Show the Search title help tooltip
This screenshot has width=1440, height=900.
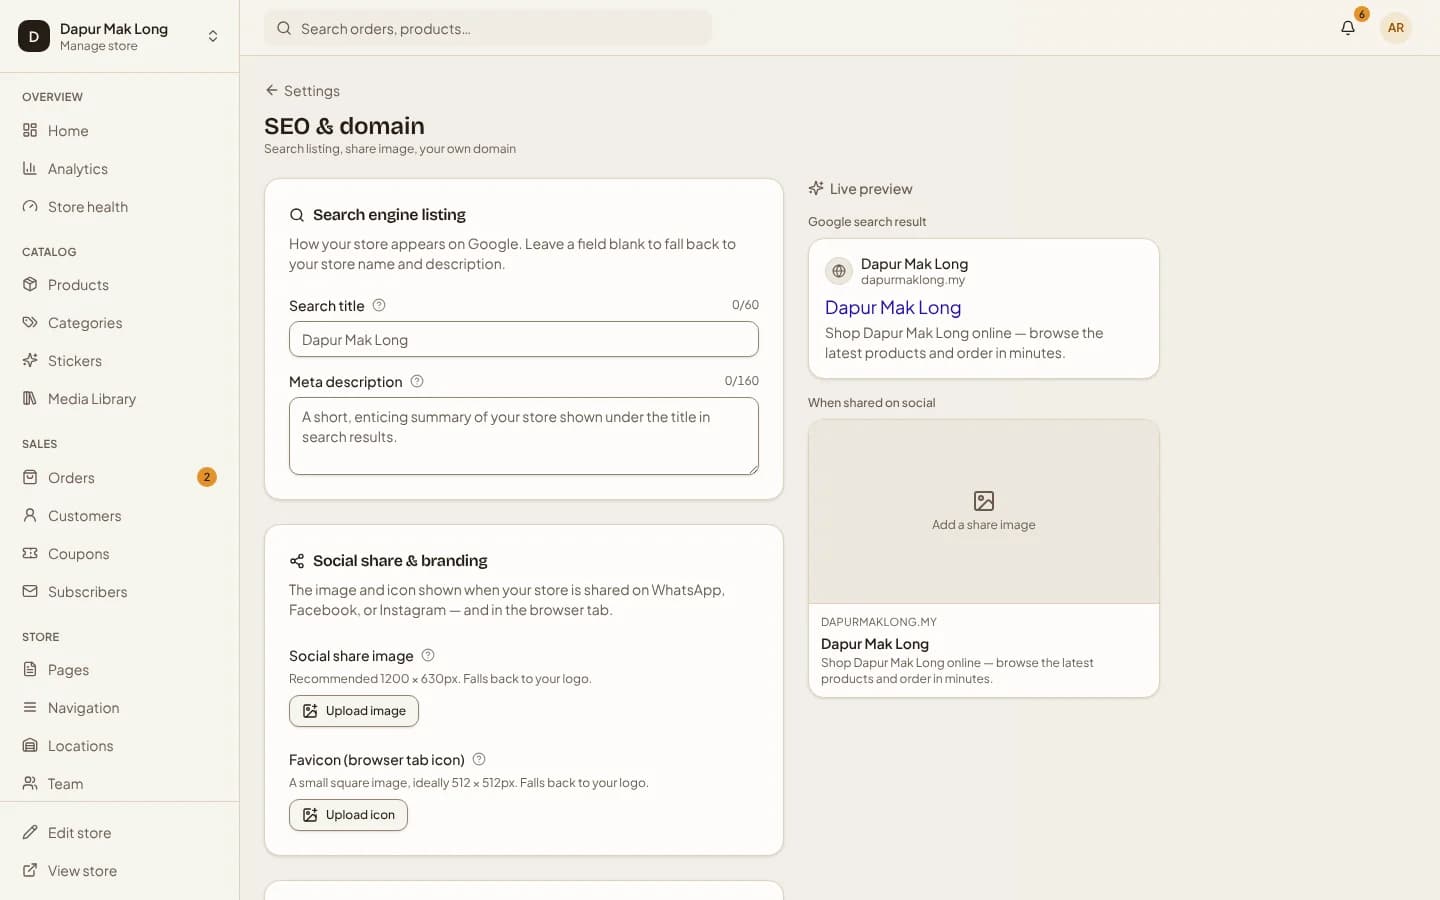coord(379,306)
